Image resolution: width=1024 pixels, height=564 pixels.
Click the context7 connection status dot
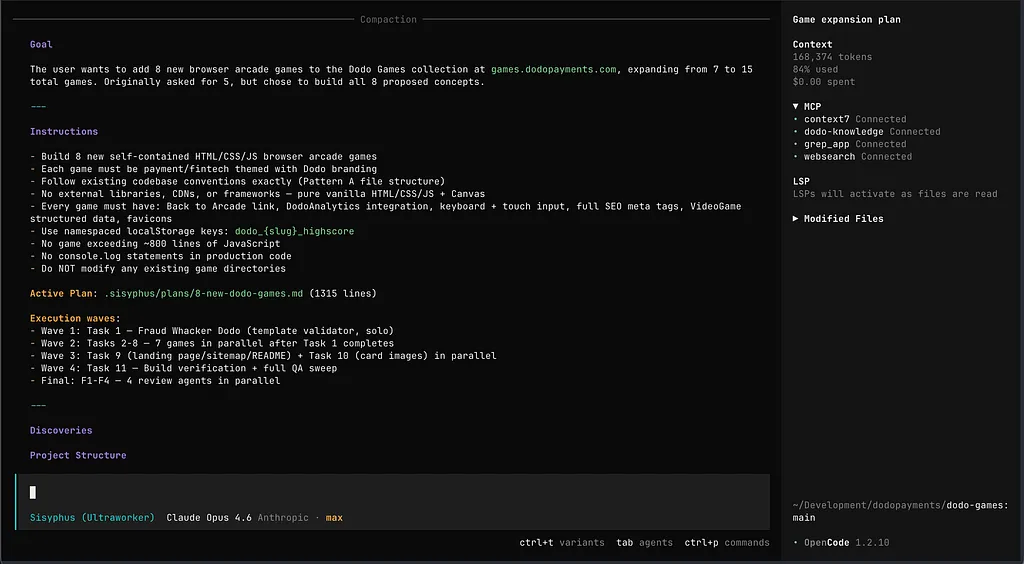[x=796, y=119]
